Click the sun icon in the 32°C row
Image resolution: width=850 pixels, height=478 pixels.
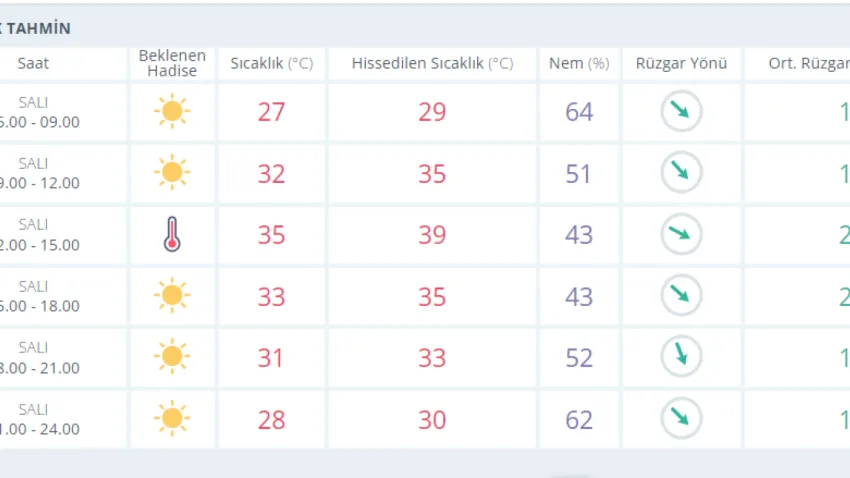[172, 173]
